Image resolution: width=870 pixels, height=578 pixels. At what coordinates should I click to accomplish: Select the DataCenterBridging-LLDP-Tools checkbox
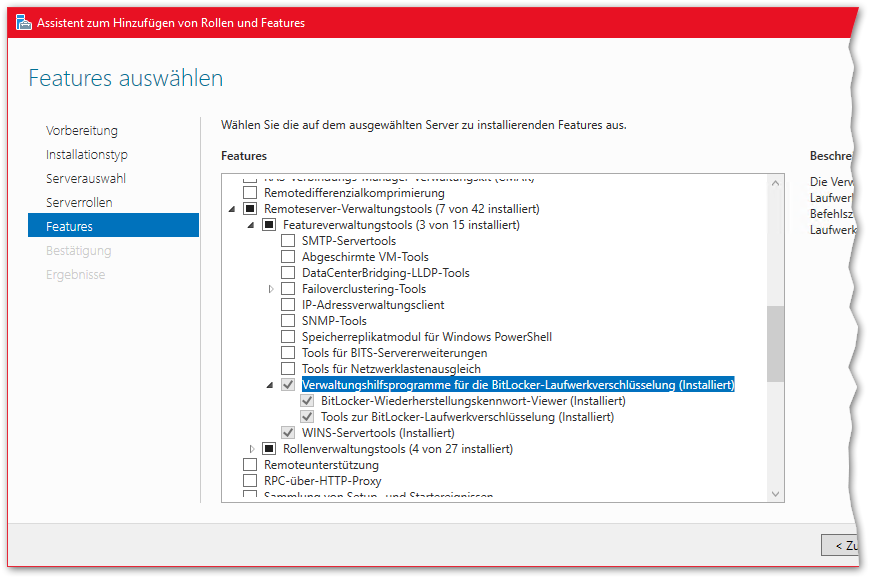point(289,273)
